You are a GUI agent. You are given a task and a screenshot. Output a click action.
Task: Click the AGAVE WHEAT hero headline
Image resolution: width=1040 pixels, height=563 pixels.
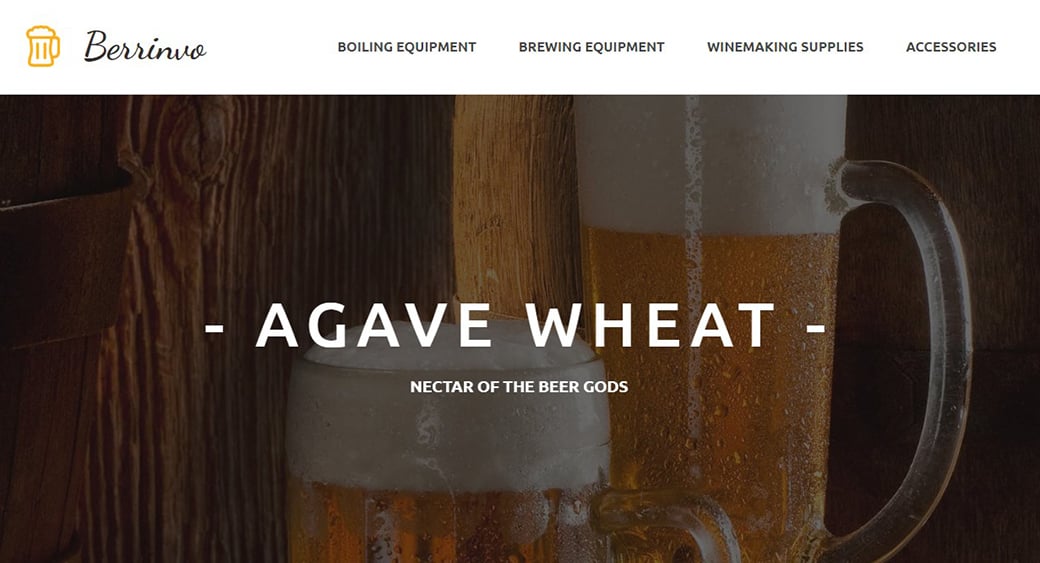click(x=515, y=325)
